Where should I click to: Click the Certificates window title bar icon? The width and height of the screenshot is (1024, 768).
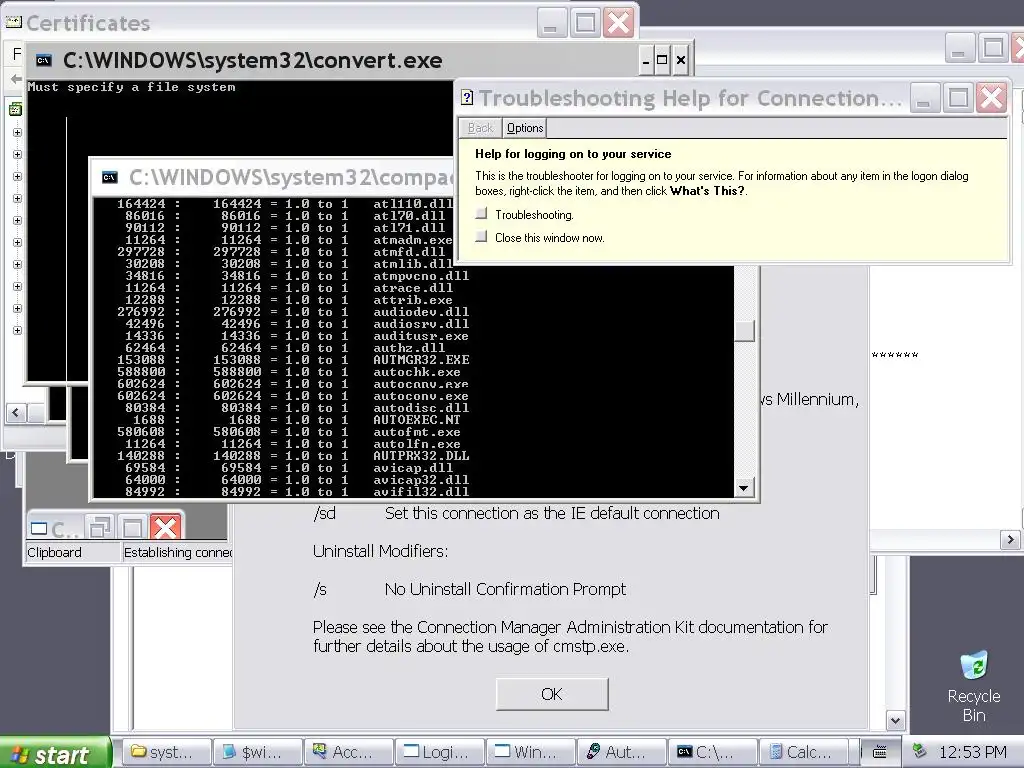click(x=13, y=23)
